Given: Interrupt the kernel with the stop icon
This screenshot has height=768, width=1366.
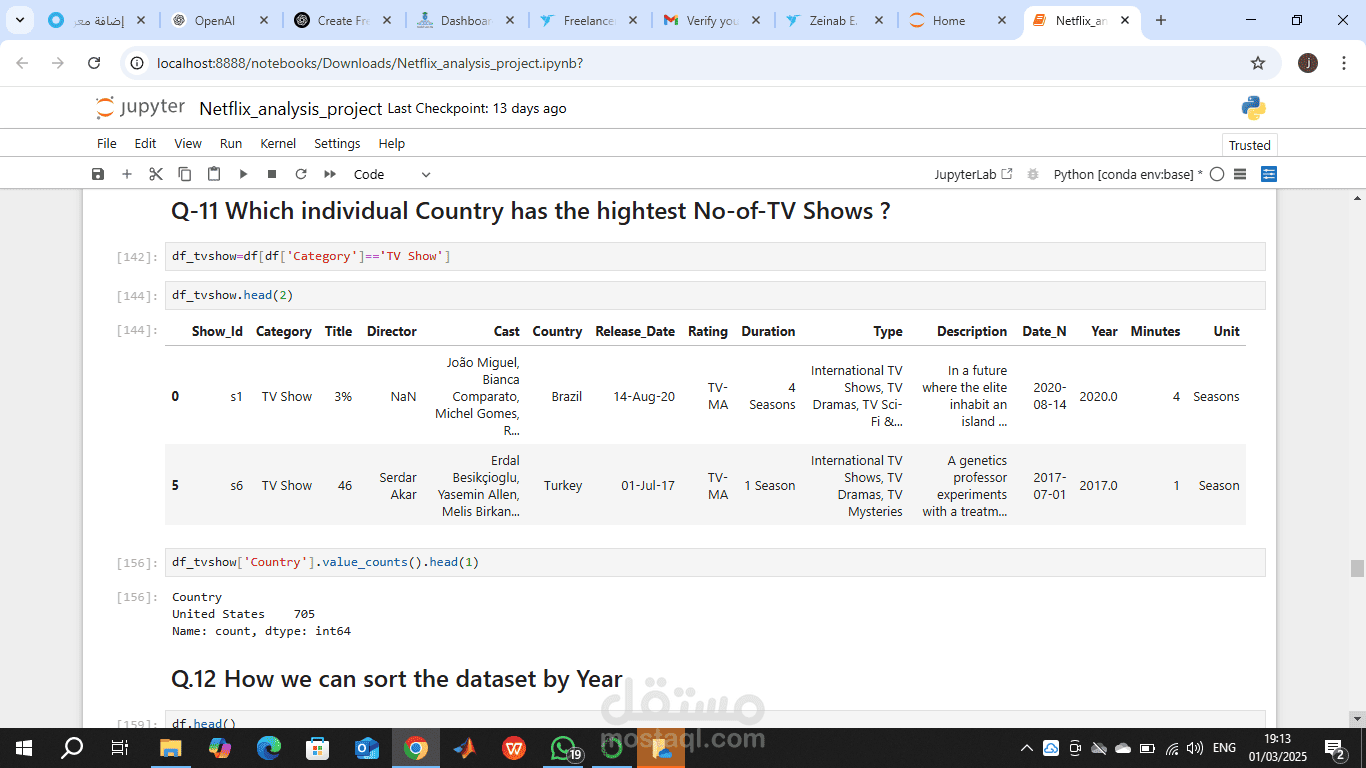Looking at the screenshot, I should pos(272,174).
